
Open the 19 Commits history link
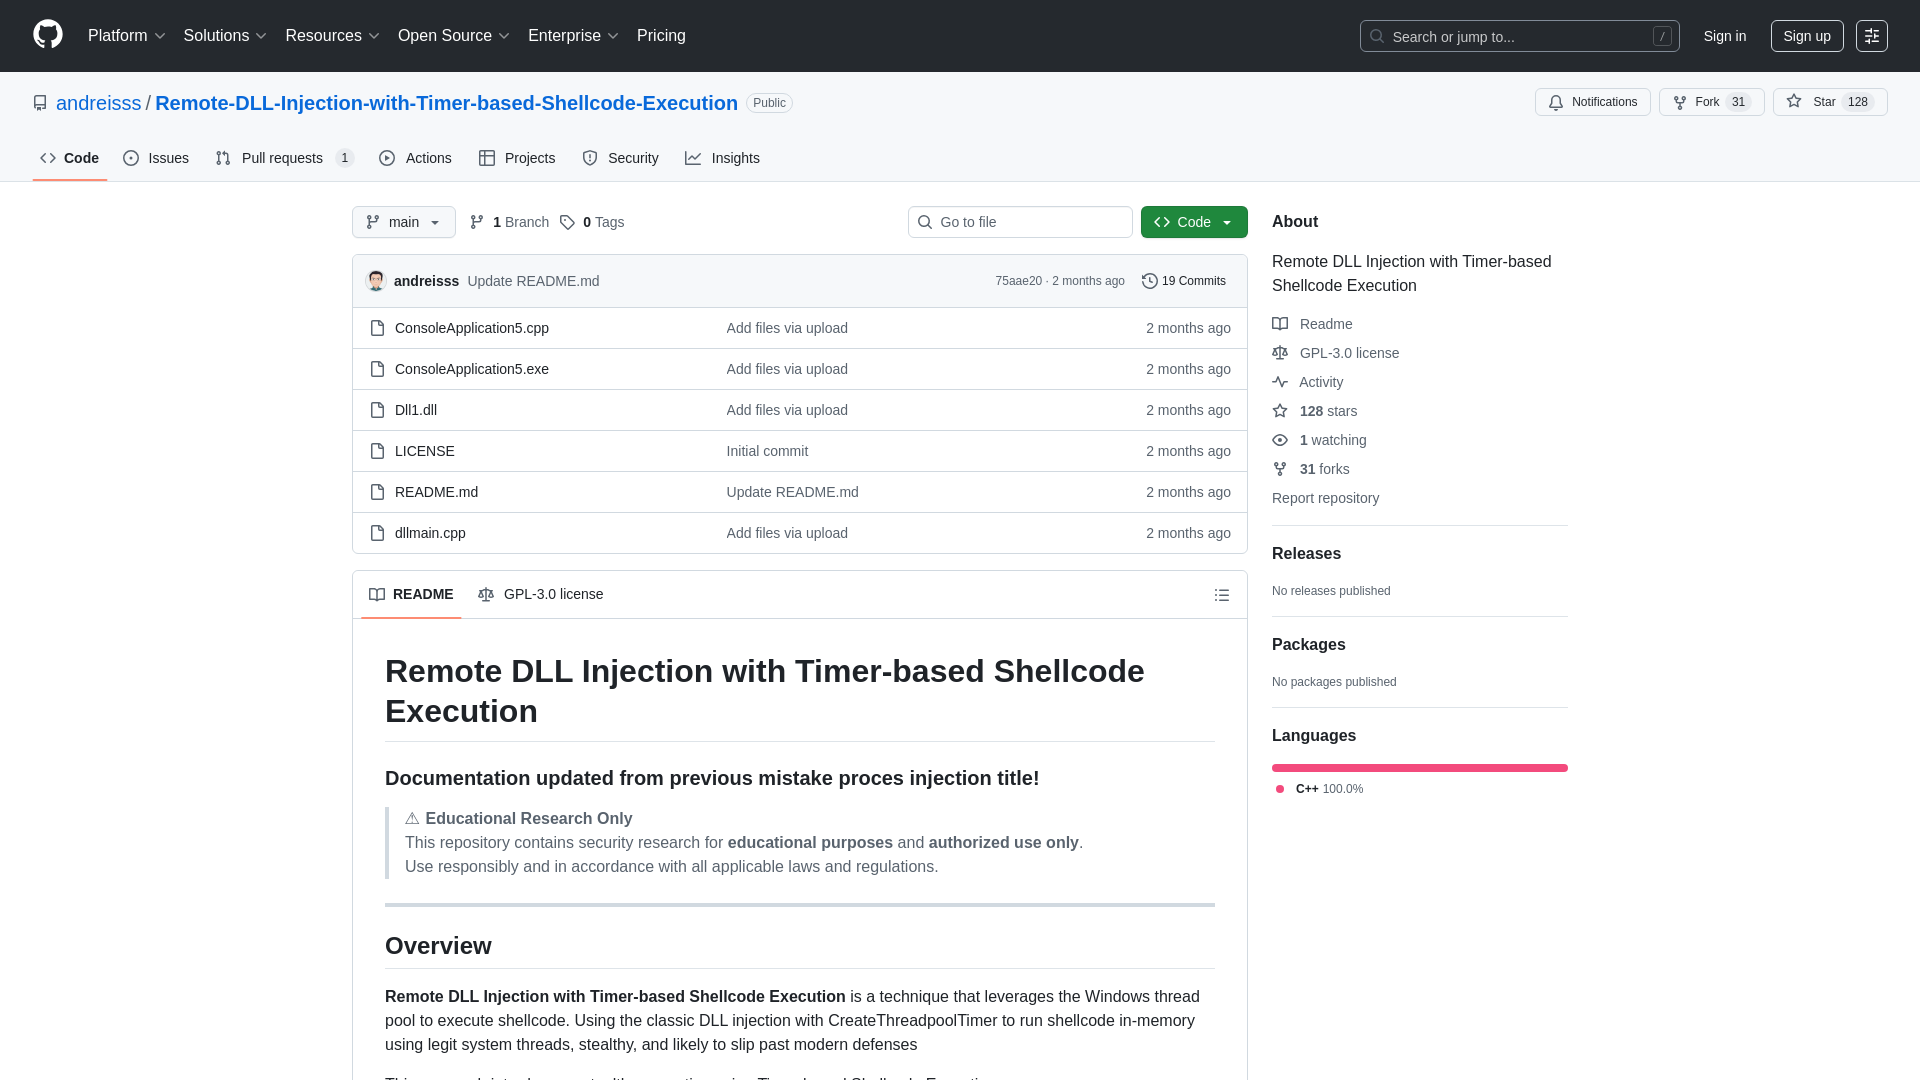tap(1184, 281)
